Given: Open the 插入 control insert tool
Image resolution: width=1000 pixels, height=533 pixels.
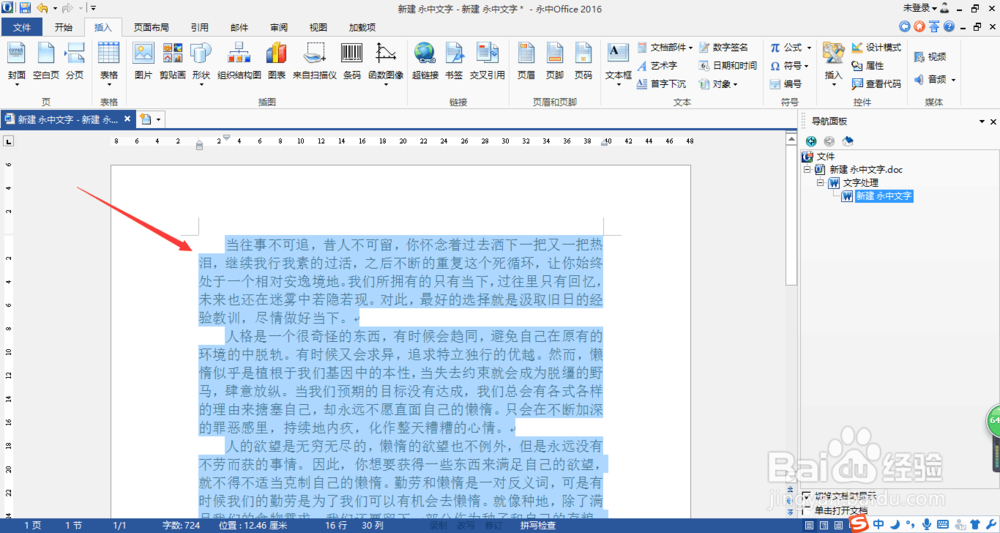Looking at the screenshot, I should [x=834, y=64].
